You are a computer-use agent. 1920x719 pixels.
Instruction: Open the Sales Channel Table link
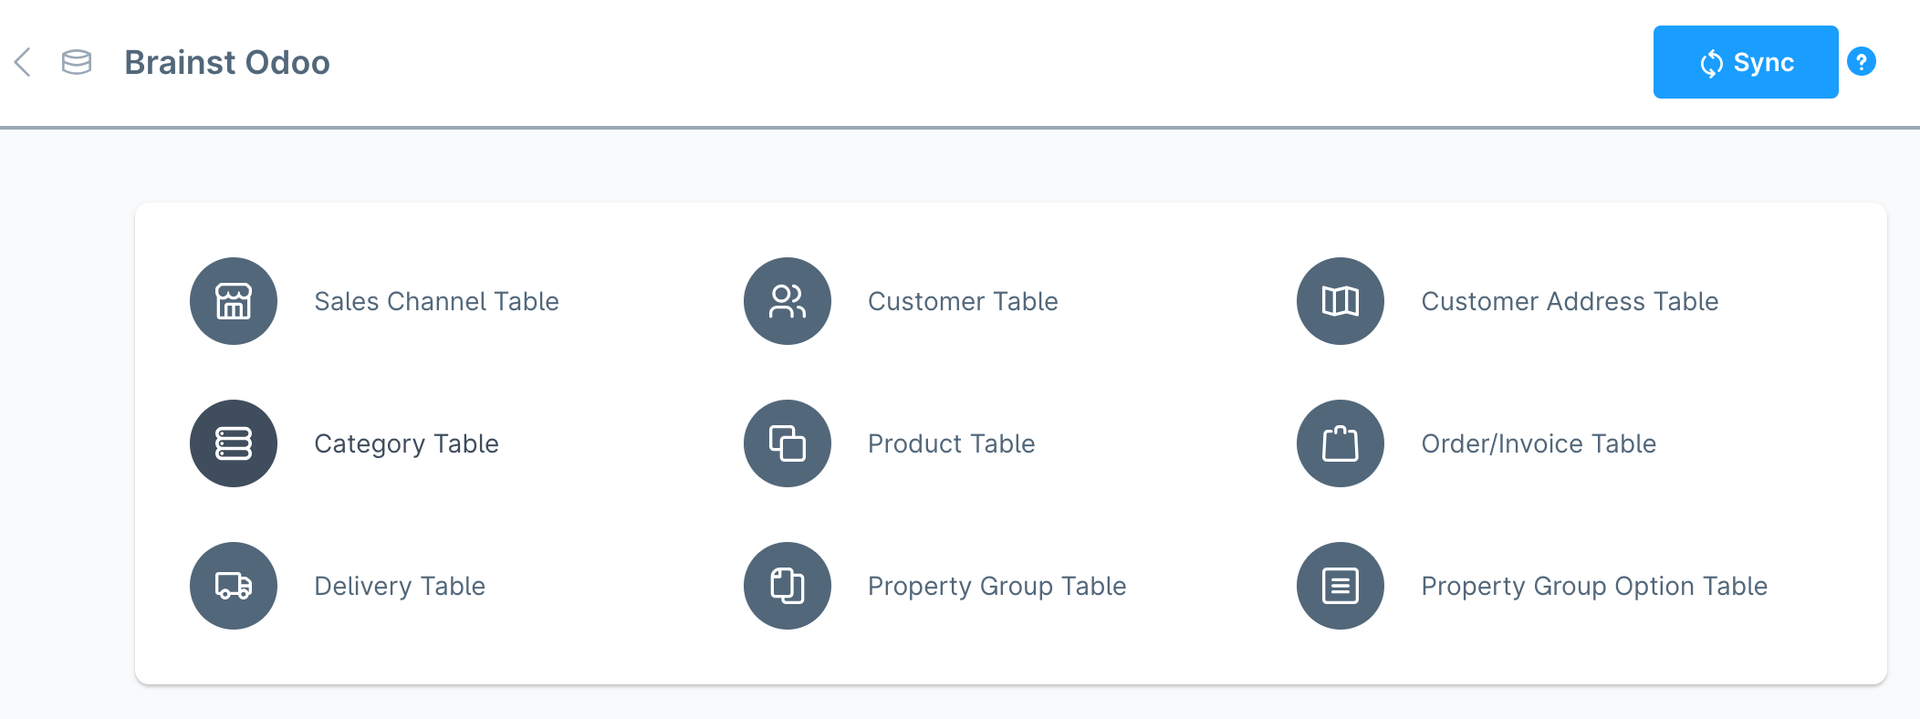pos(436,301)
